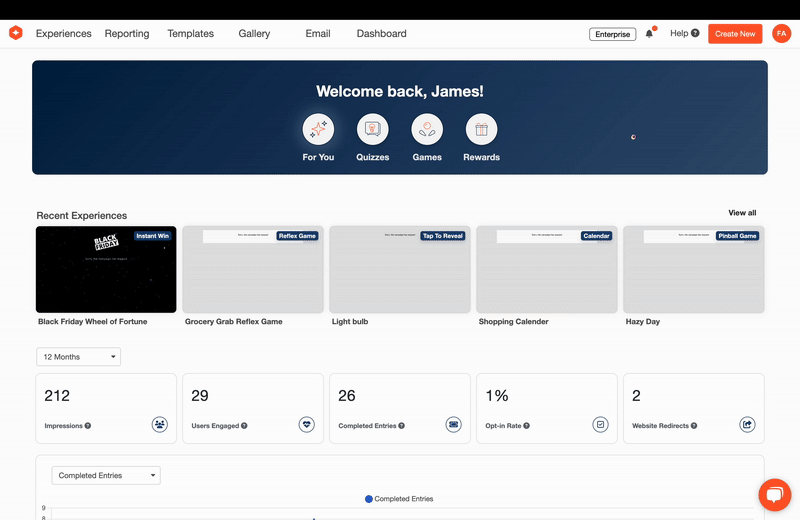Choose the Games category icon

pos(427,129)
